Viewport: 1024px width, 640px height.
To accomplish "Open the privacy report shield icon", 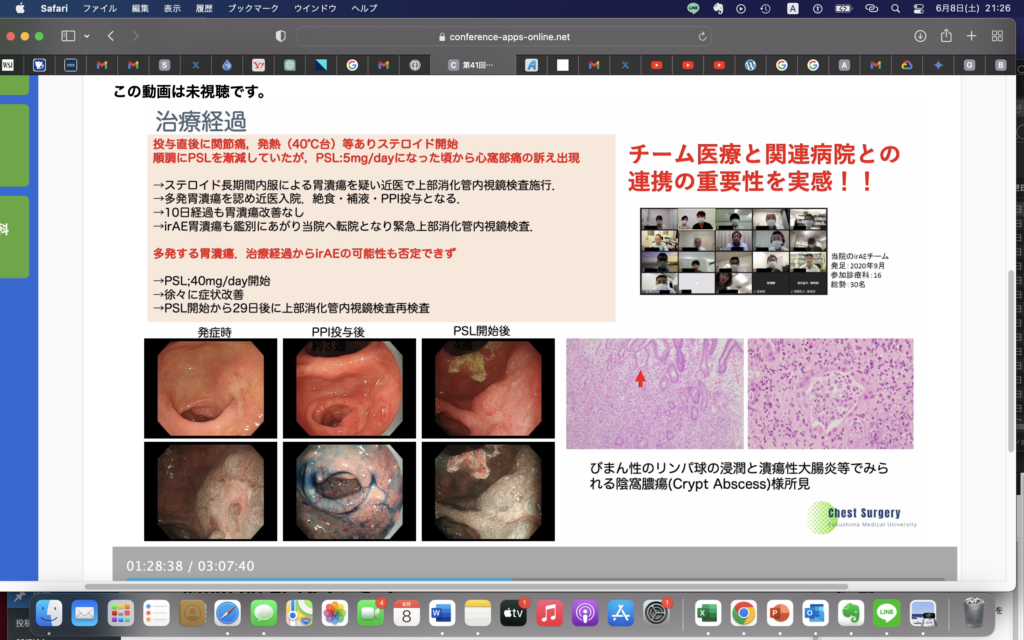I will coord(280,36).
